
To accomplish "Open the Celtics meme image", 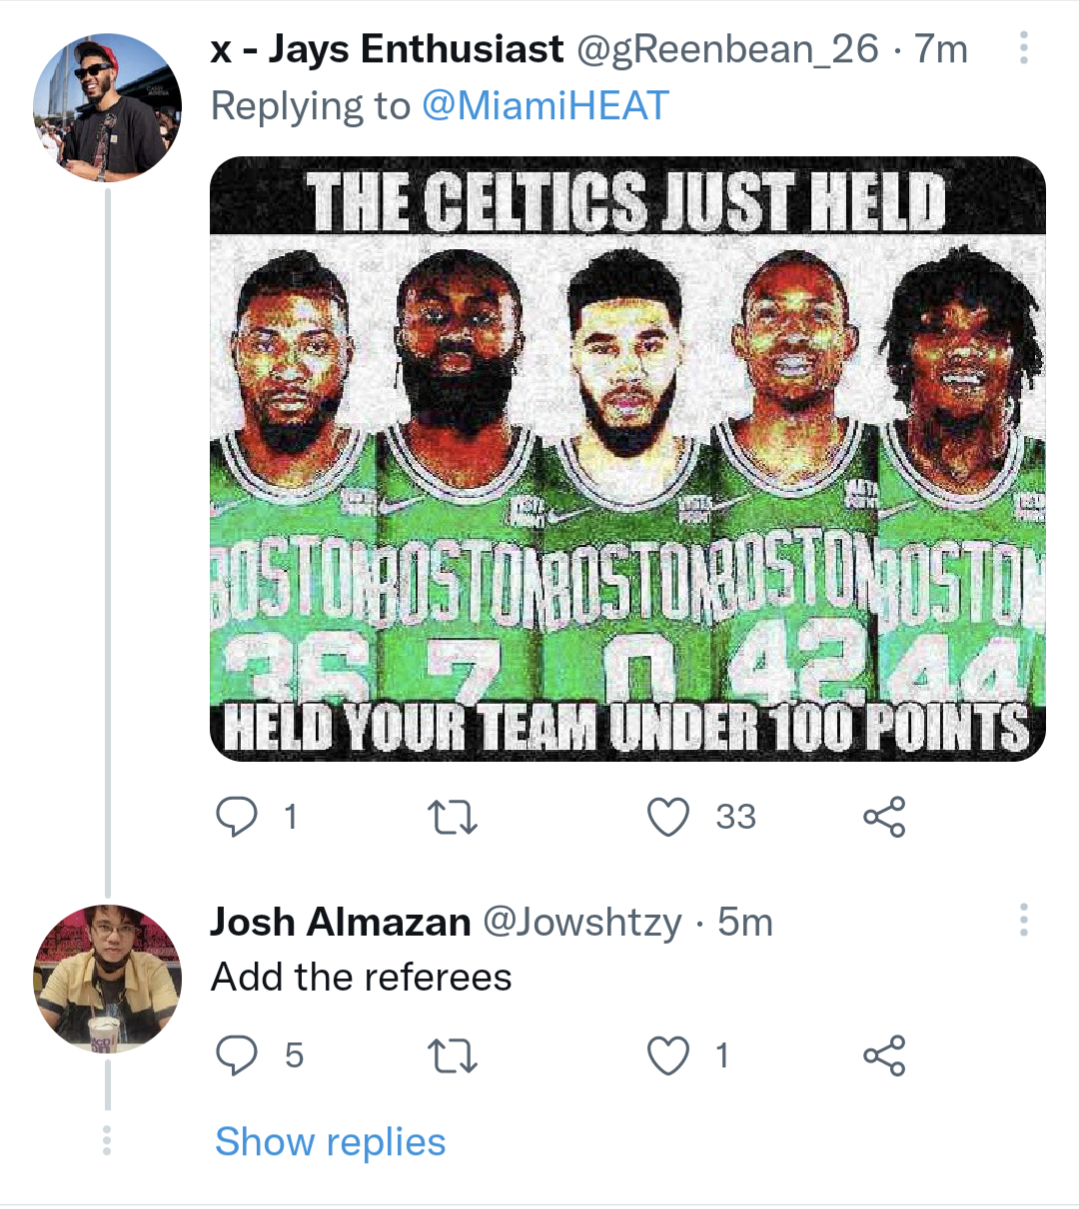I will (627, 458).
